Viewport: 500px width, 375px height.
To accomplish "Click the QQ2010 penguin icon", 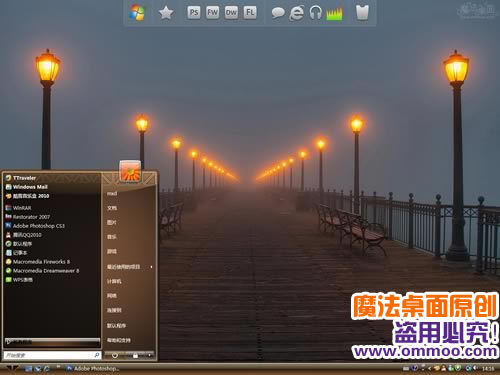I will point(8,235).
